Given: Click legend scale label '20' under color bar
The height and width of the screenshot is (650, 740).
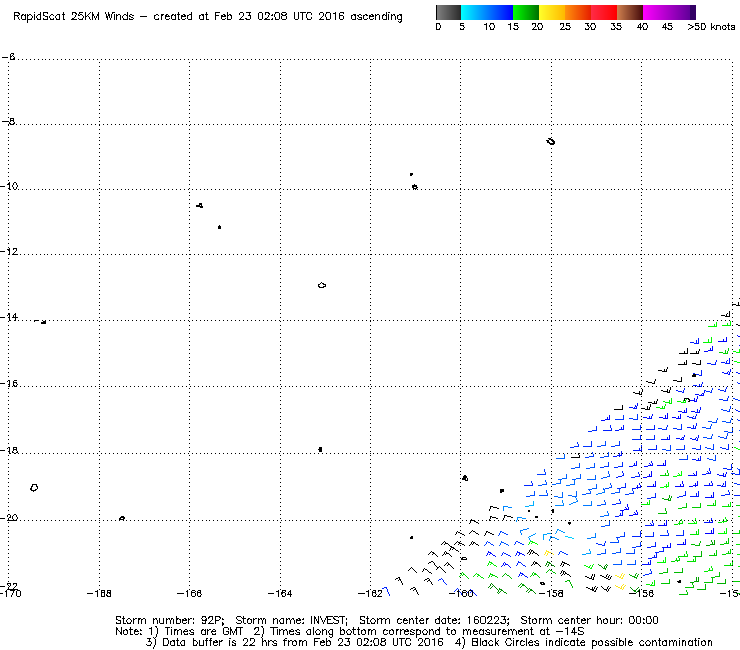Looking at the screenshot, I should [537, 27].
